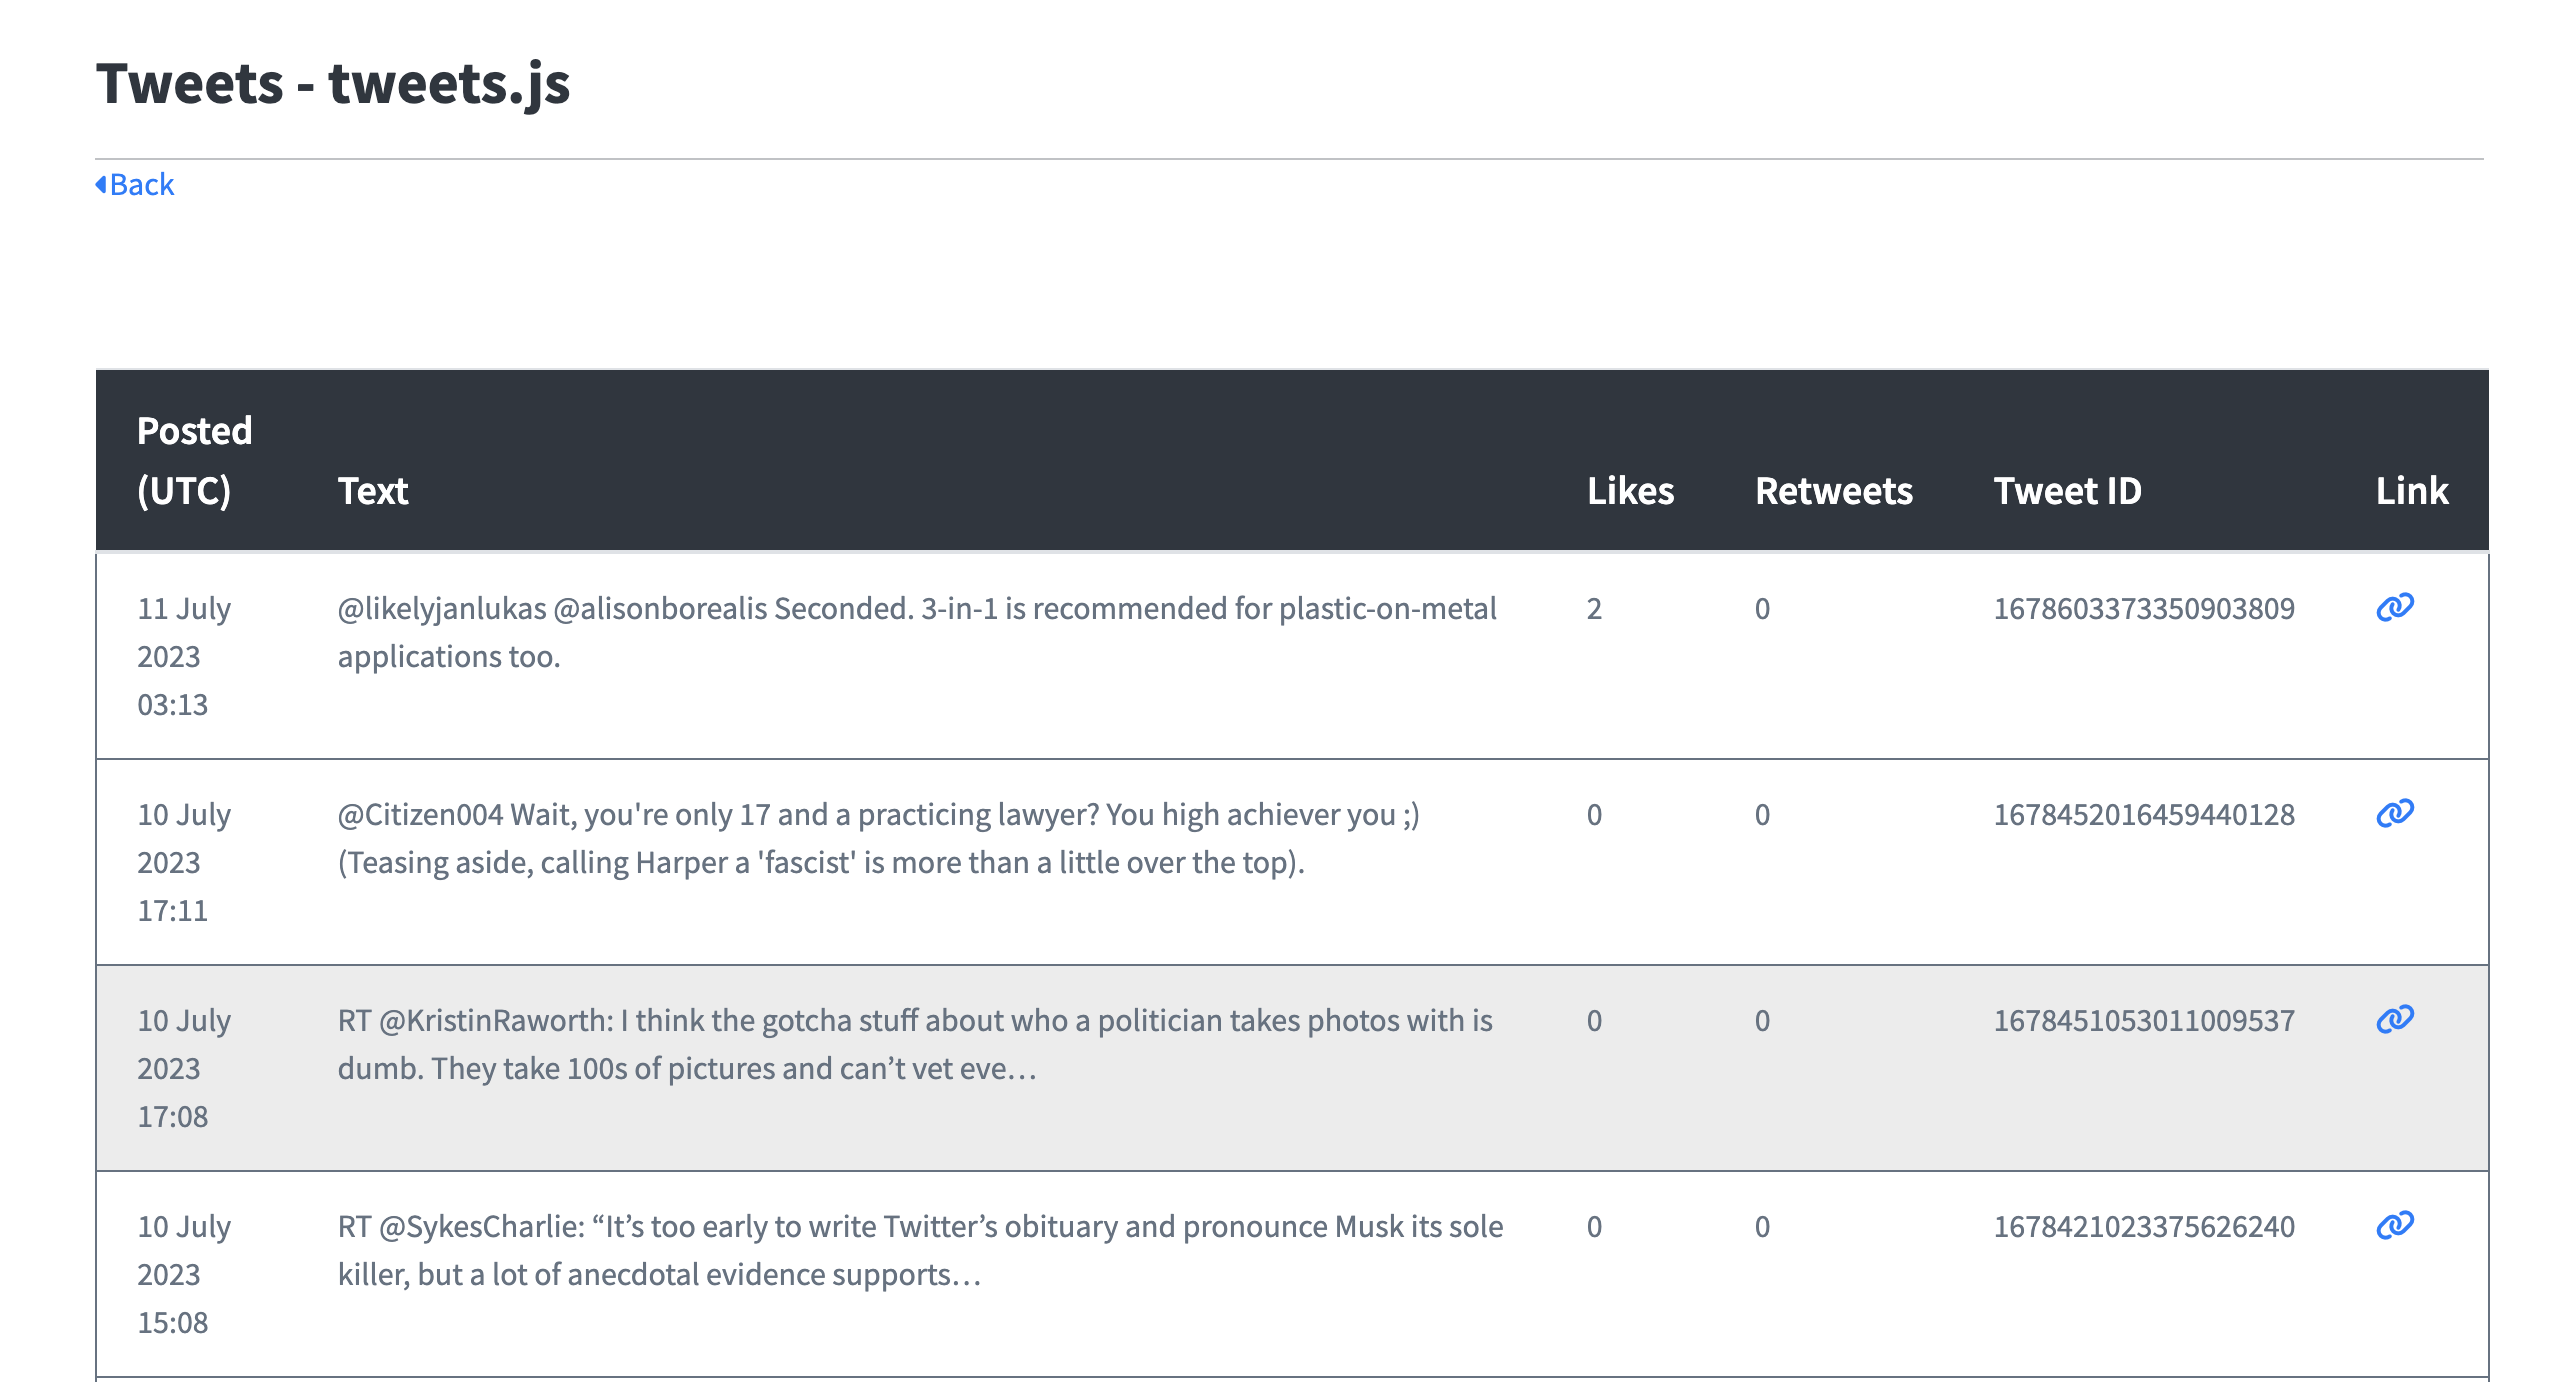Select tweet ID 1678421023375626240
This screenshot has height=1382, width=2572.
pos(2143,1227)
